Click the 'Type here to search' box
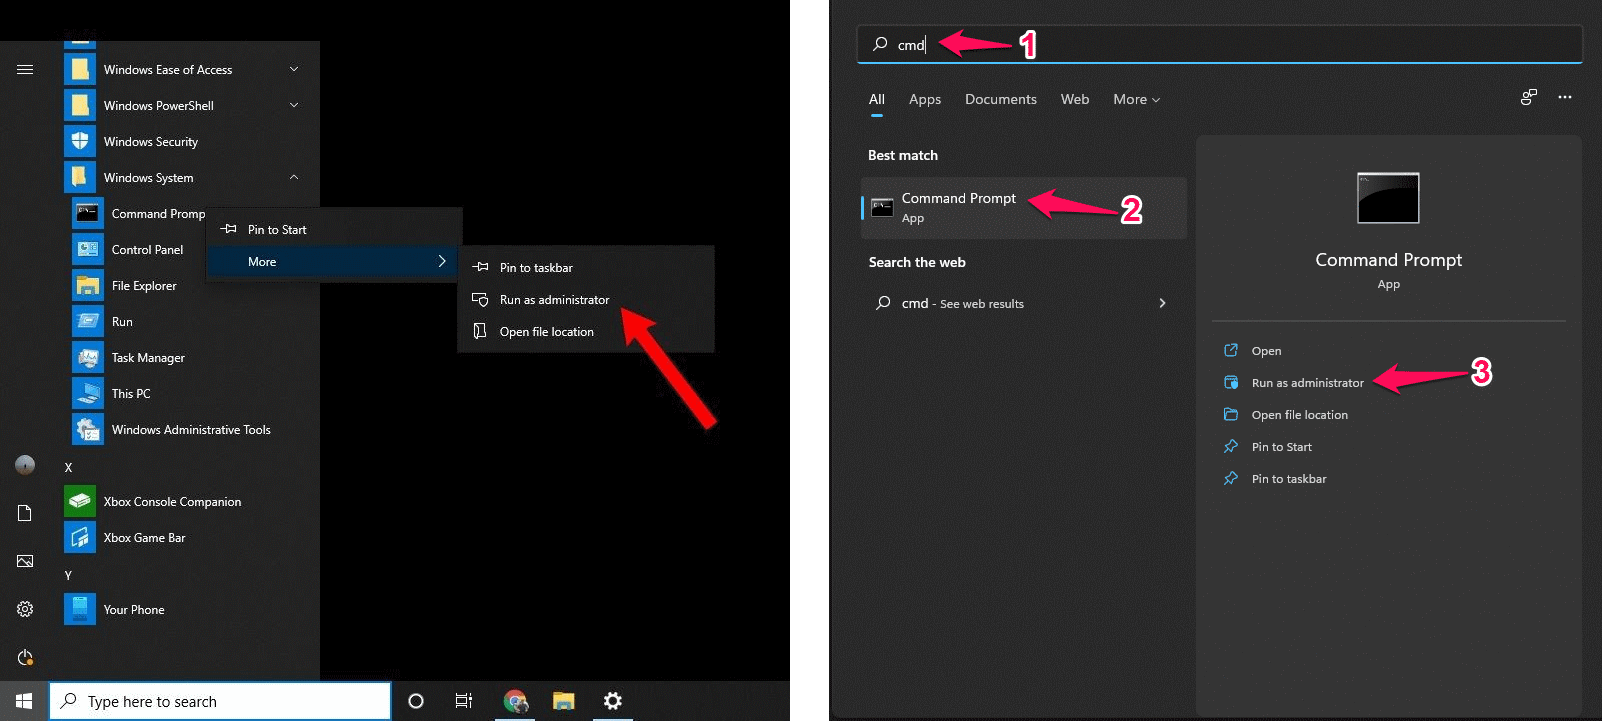 220,701
